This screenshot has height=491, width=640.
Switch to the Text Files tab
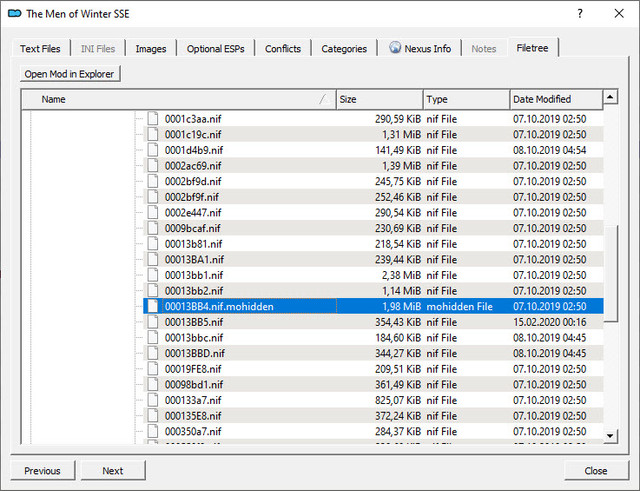pos(40,49)
